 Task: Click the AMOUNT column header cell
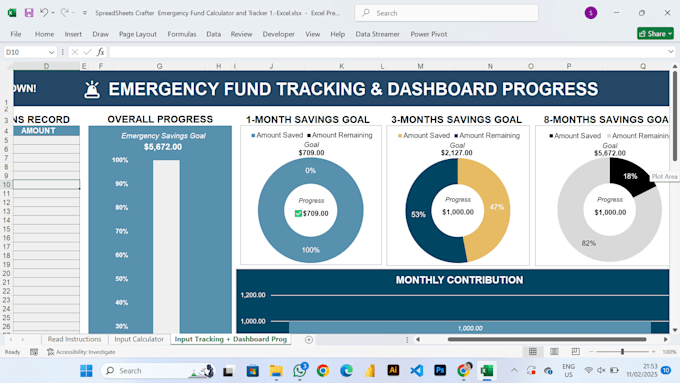46,131
